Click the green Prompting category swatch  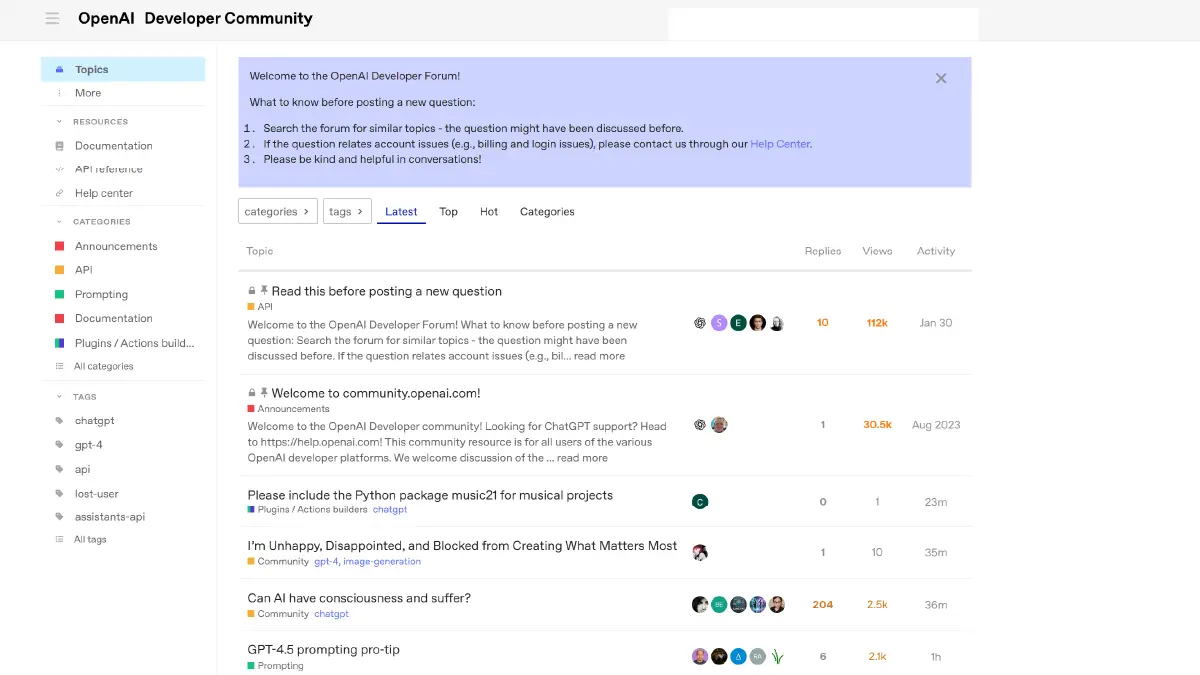point(59,295)
